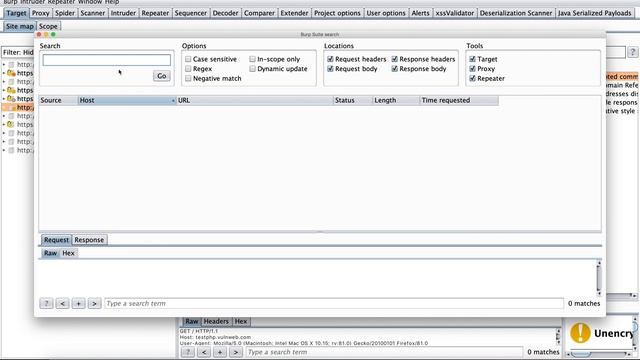
Task: Open the Alerts tab
Action: (x=420, y=13)
